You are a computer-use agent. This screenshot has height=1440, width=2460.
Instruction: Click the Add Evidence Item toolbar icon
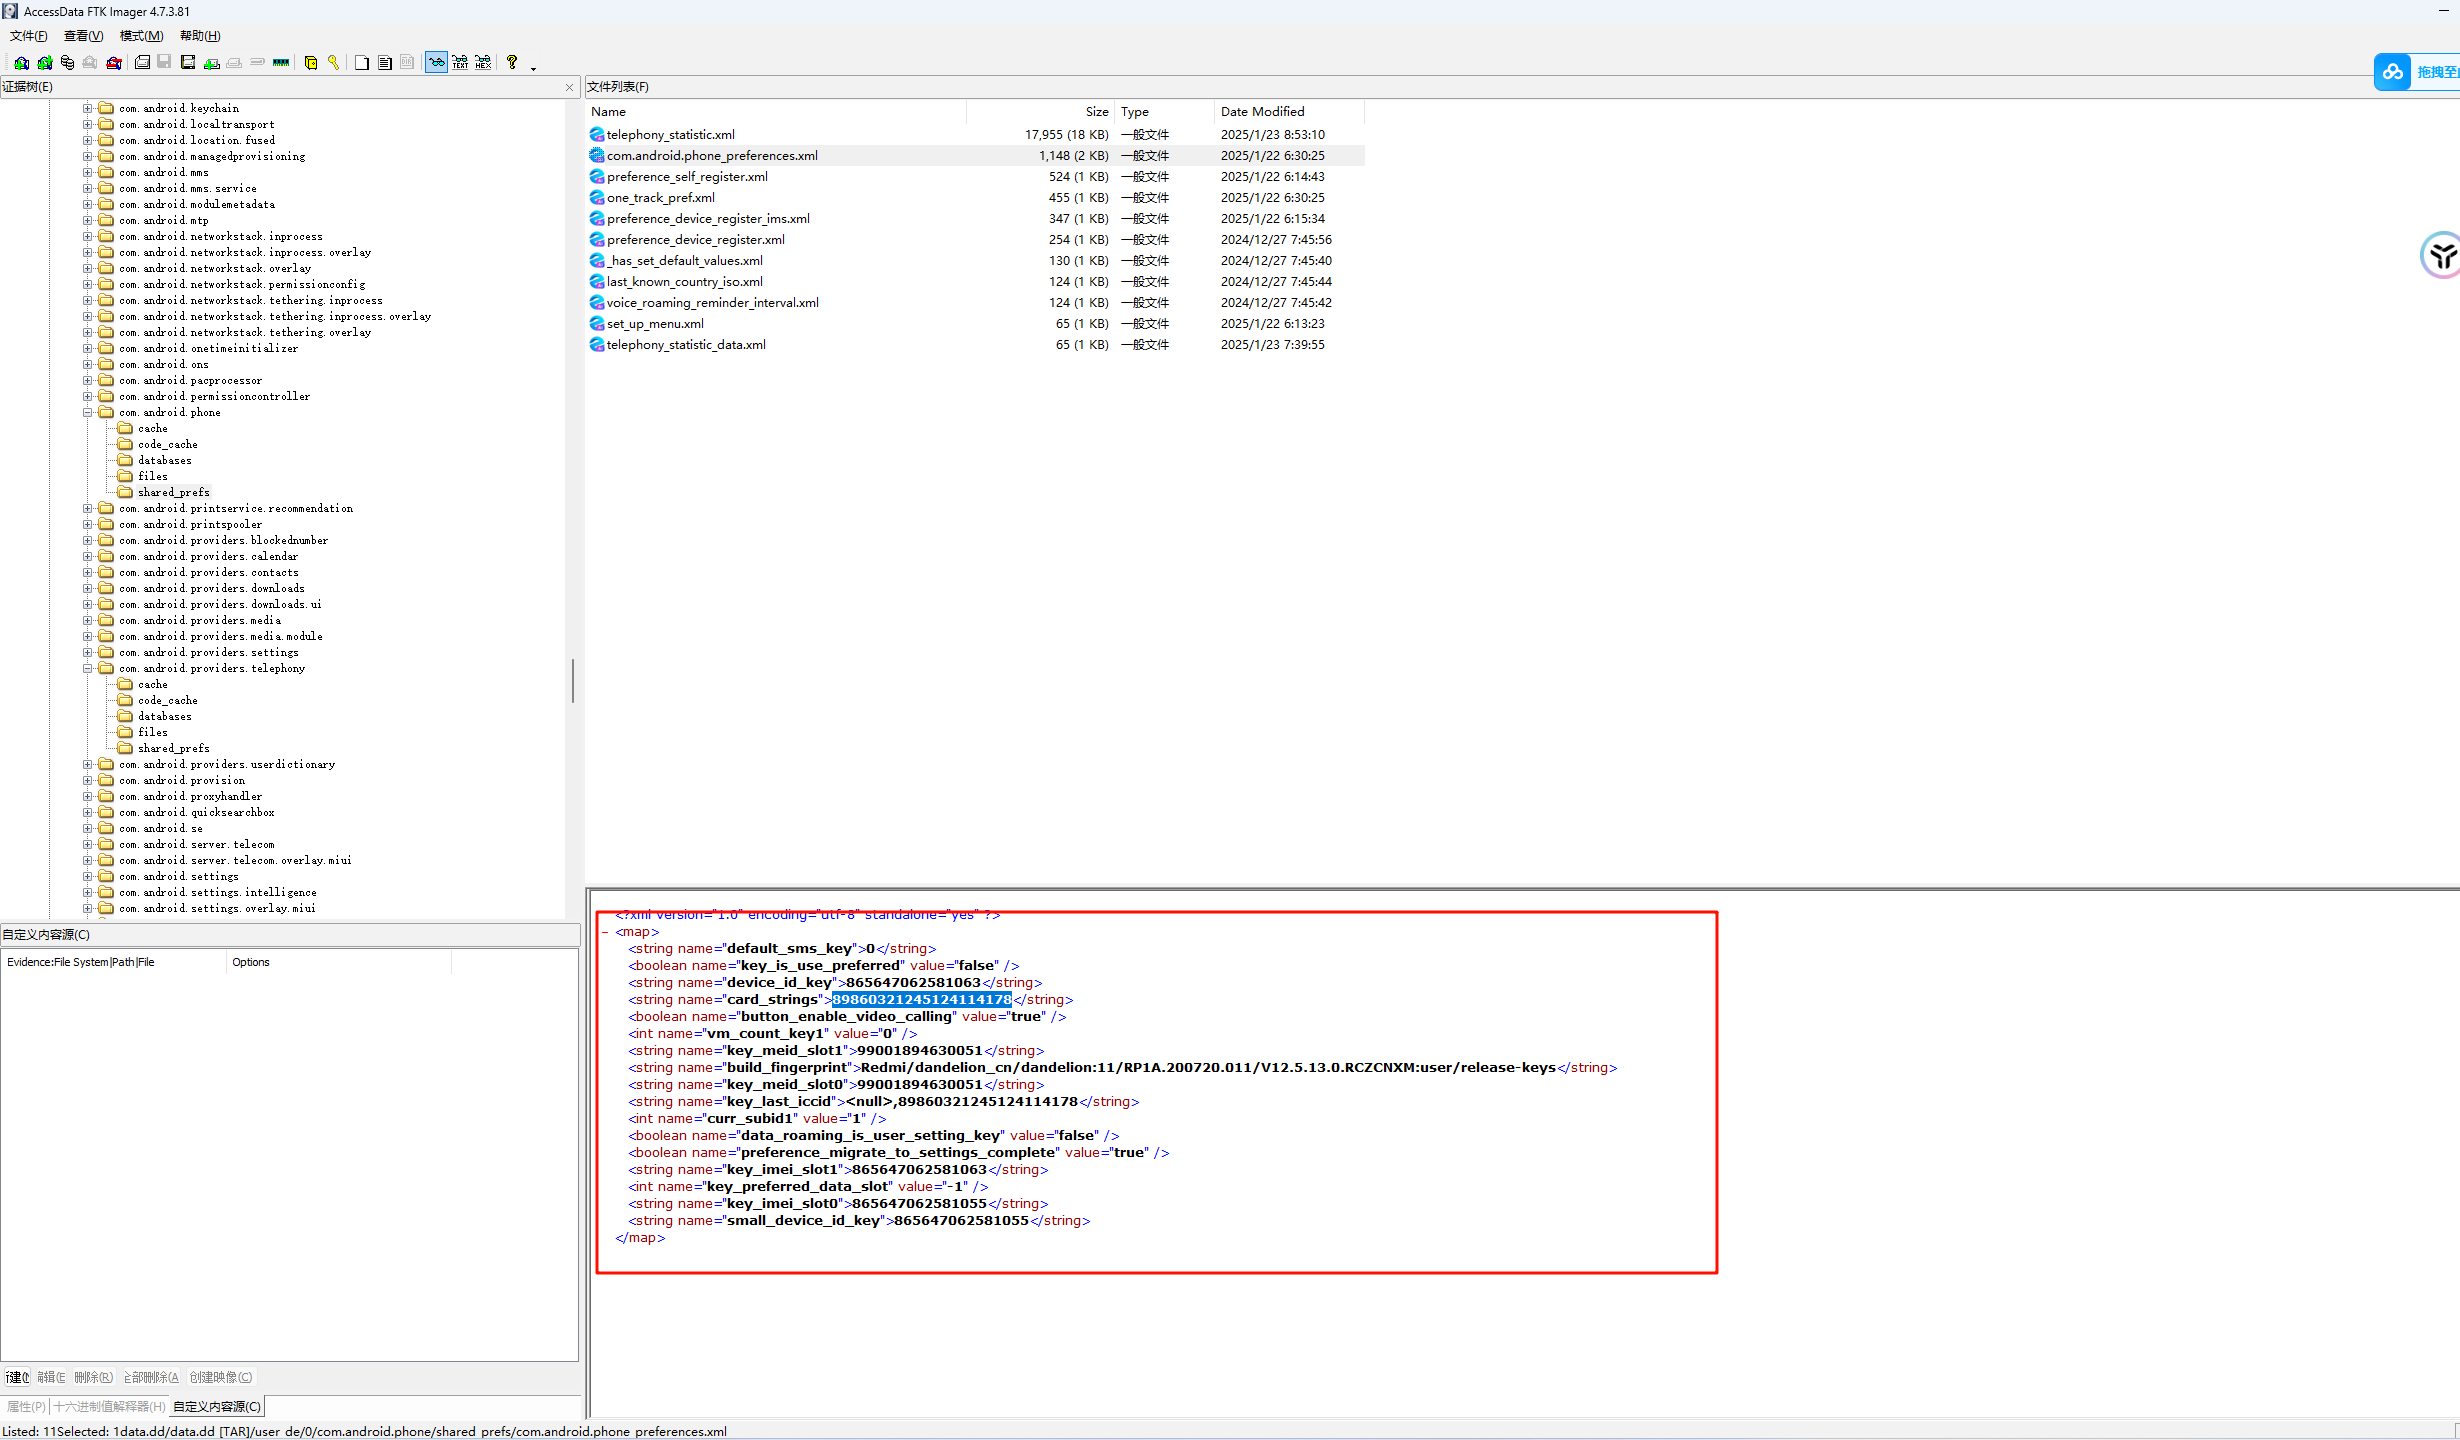pyautogui.click(x=21, y=62)
